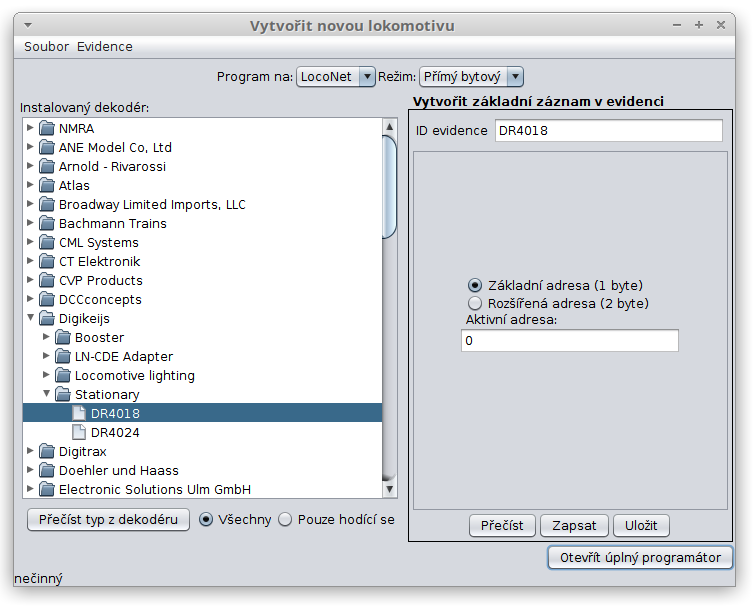Open the Soubor menu

[x=46, y=47]
